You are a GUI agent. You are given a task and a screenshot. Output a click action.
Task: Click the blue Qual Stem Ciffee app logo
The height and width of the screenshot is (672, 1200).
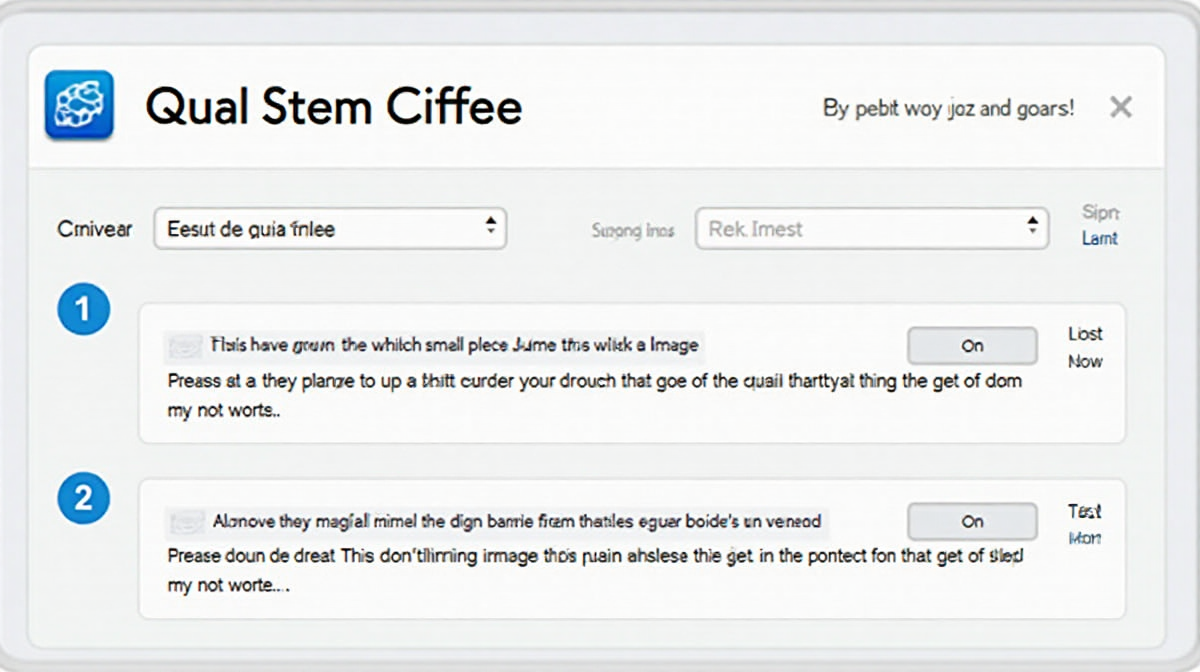pos(79,104)
